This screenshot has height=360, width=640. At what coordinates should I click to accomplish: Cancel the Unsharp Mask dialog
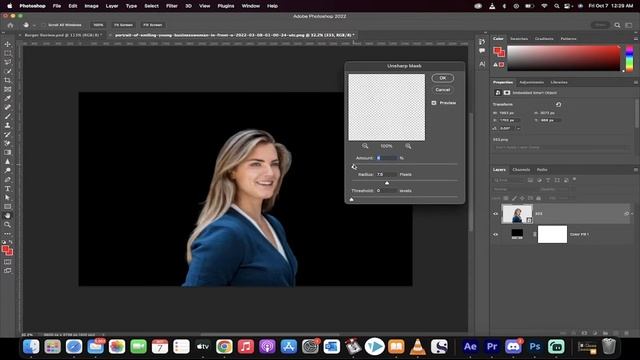[442, 90]
